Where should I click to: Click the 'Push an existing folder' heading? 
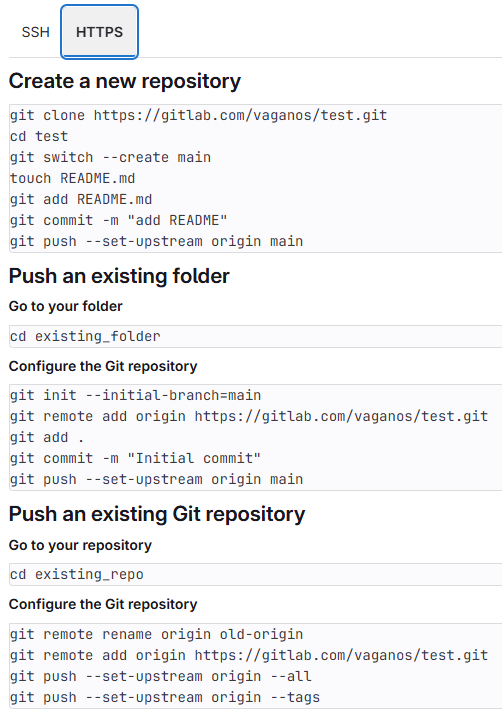coord(119,276)
